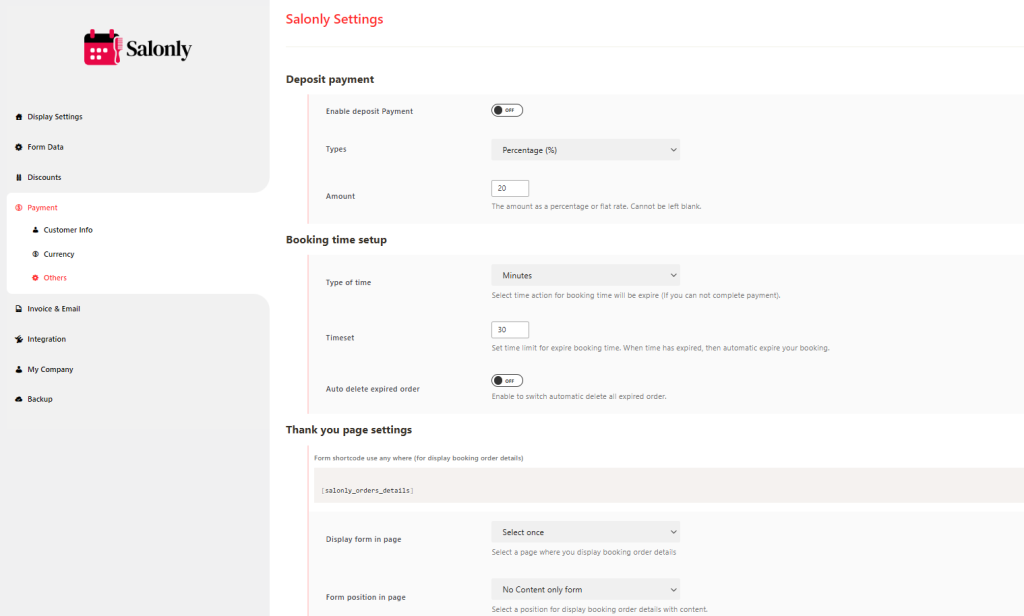Select the Others submenu link
This screenshot has height=616, width=1024.
(x=55, y=278)
